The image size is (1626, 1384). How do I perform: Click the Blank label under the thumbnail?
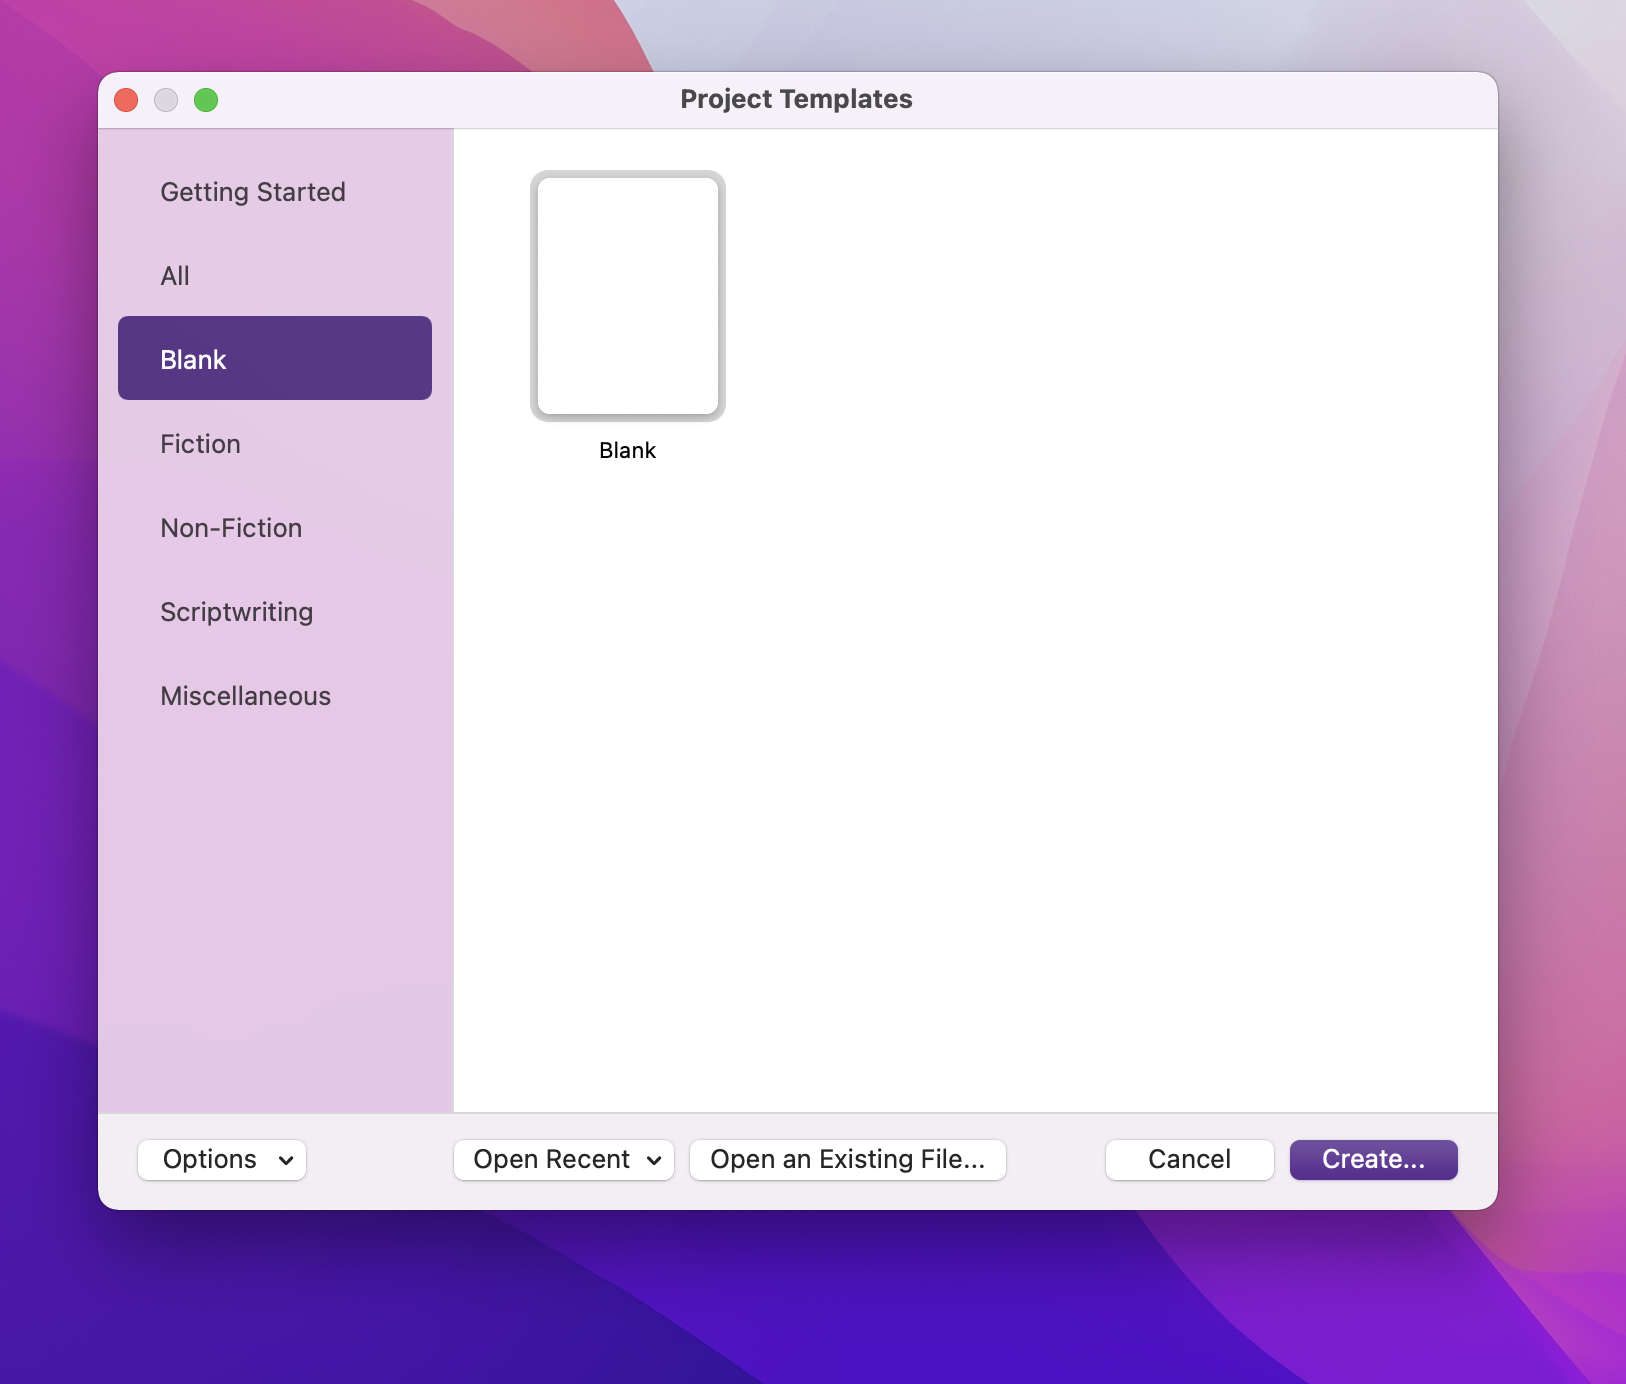(628, 451)
